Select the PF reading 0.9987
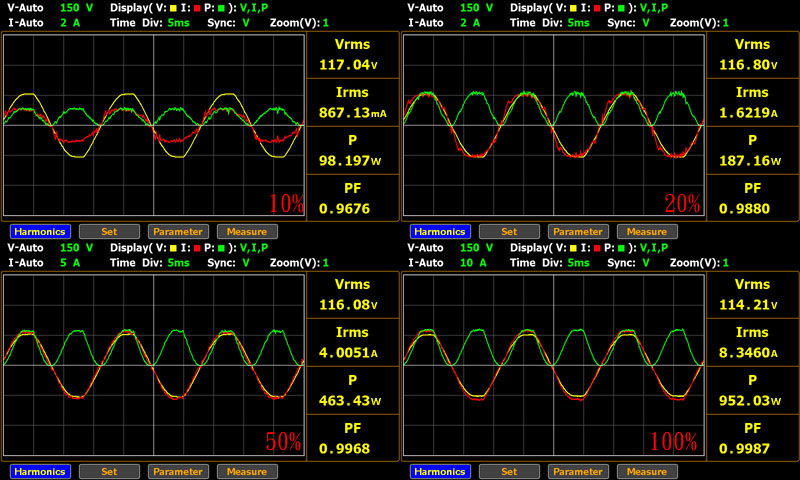Screen dimensions: 800x480 [x=744, y=448]
